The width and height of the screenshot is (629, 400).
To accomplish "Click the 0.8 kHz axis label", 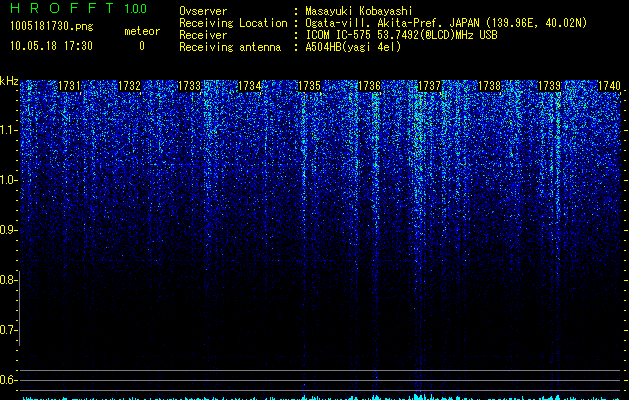I will pos(8,280).
